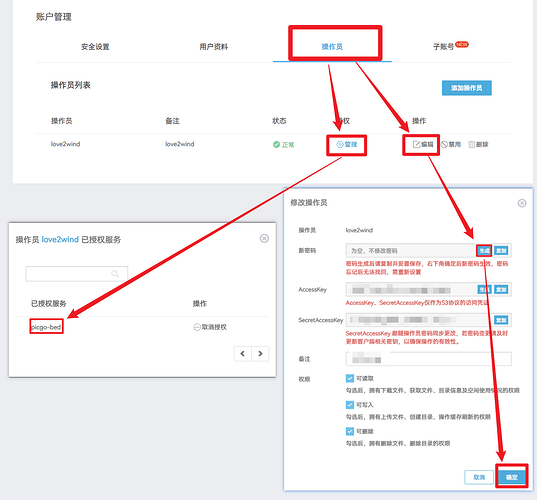Select the 操作员 tab
This screenshot has width=537, height=500.
[x=332, y=47]
